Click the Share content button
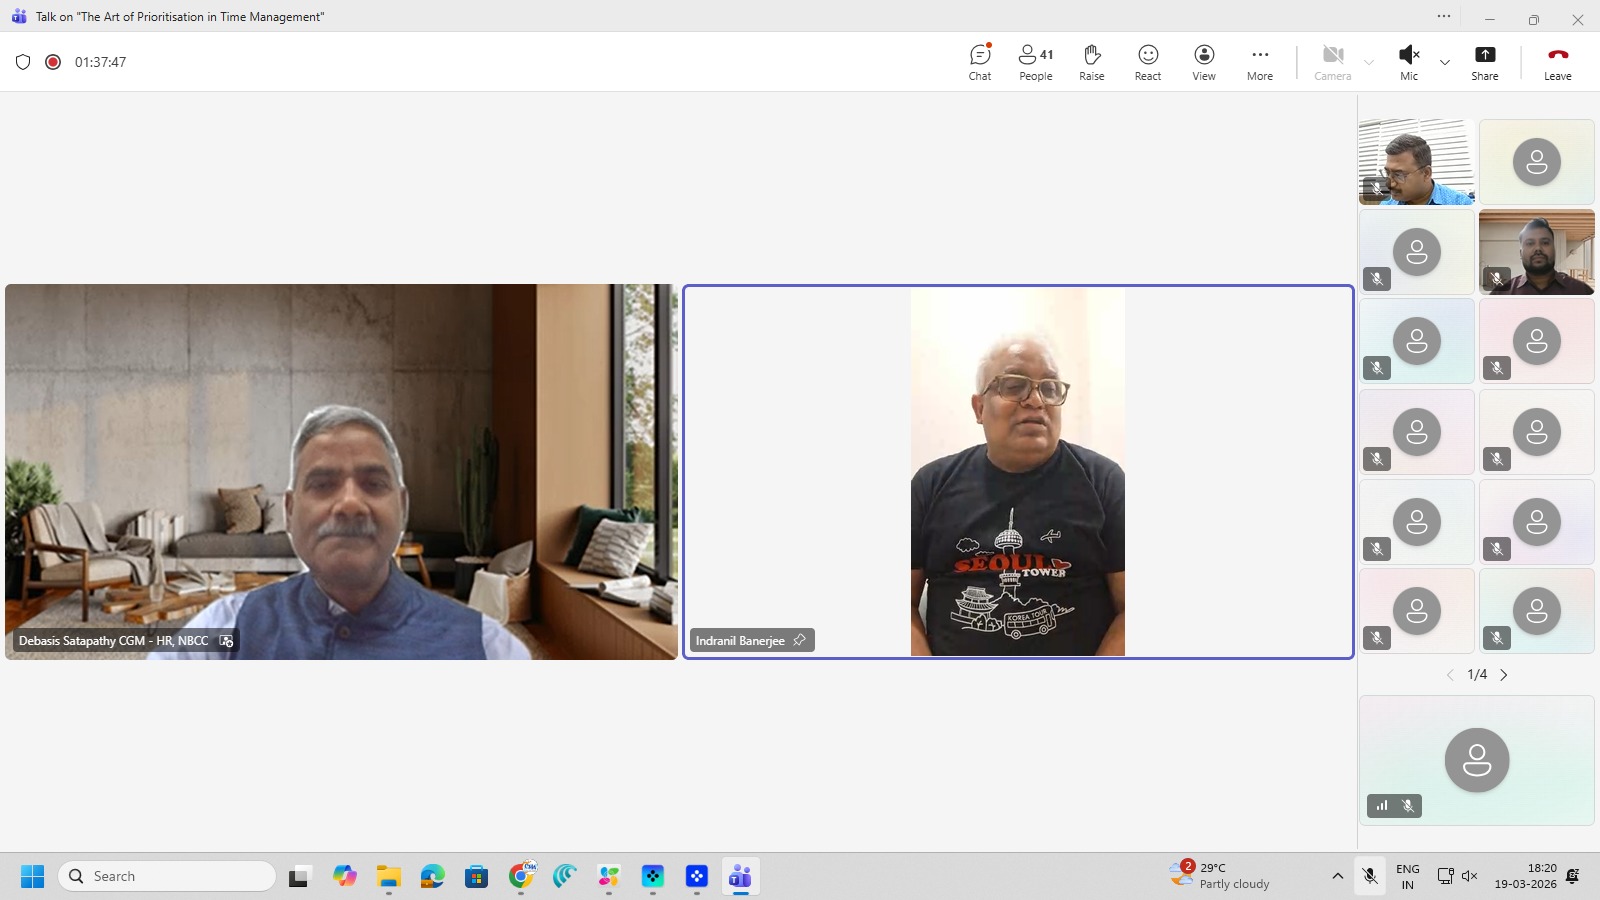This screenshot has width=1600, height=900. coord(1485,62)
